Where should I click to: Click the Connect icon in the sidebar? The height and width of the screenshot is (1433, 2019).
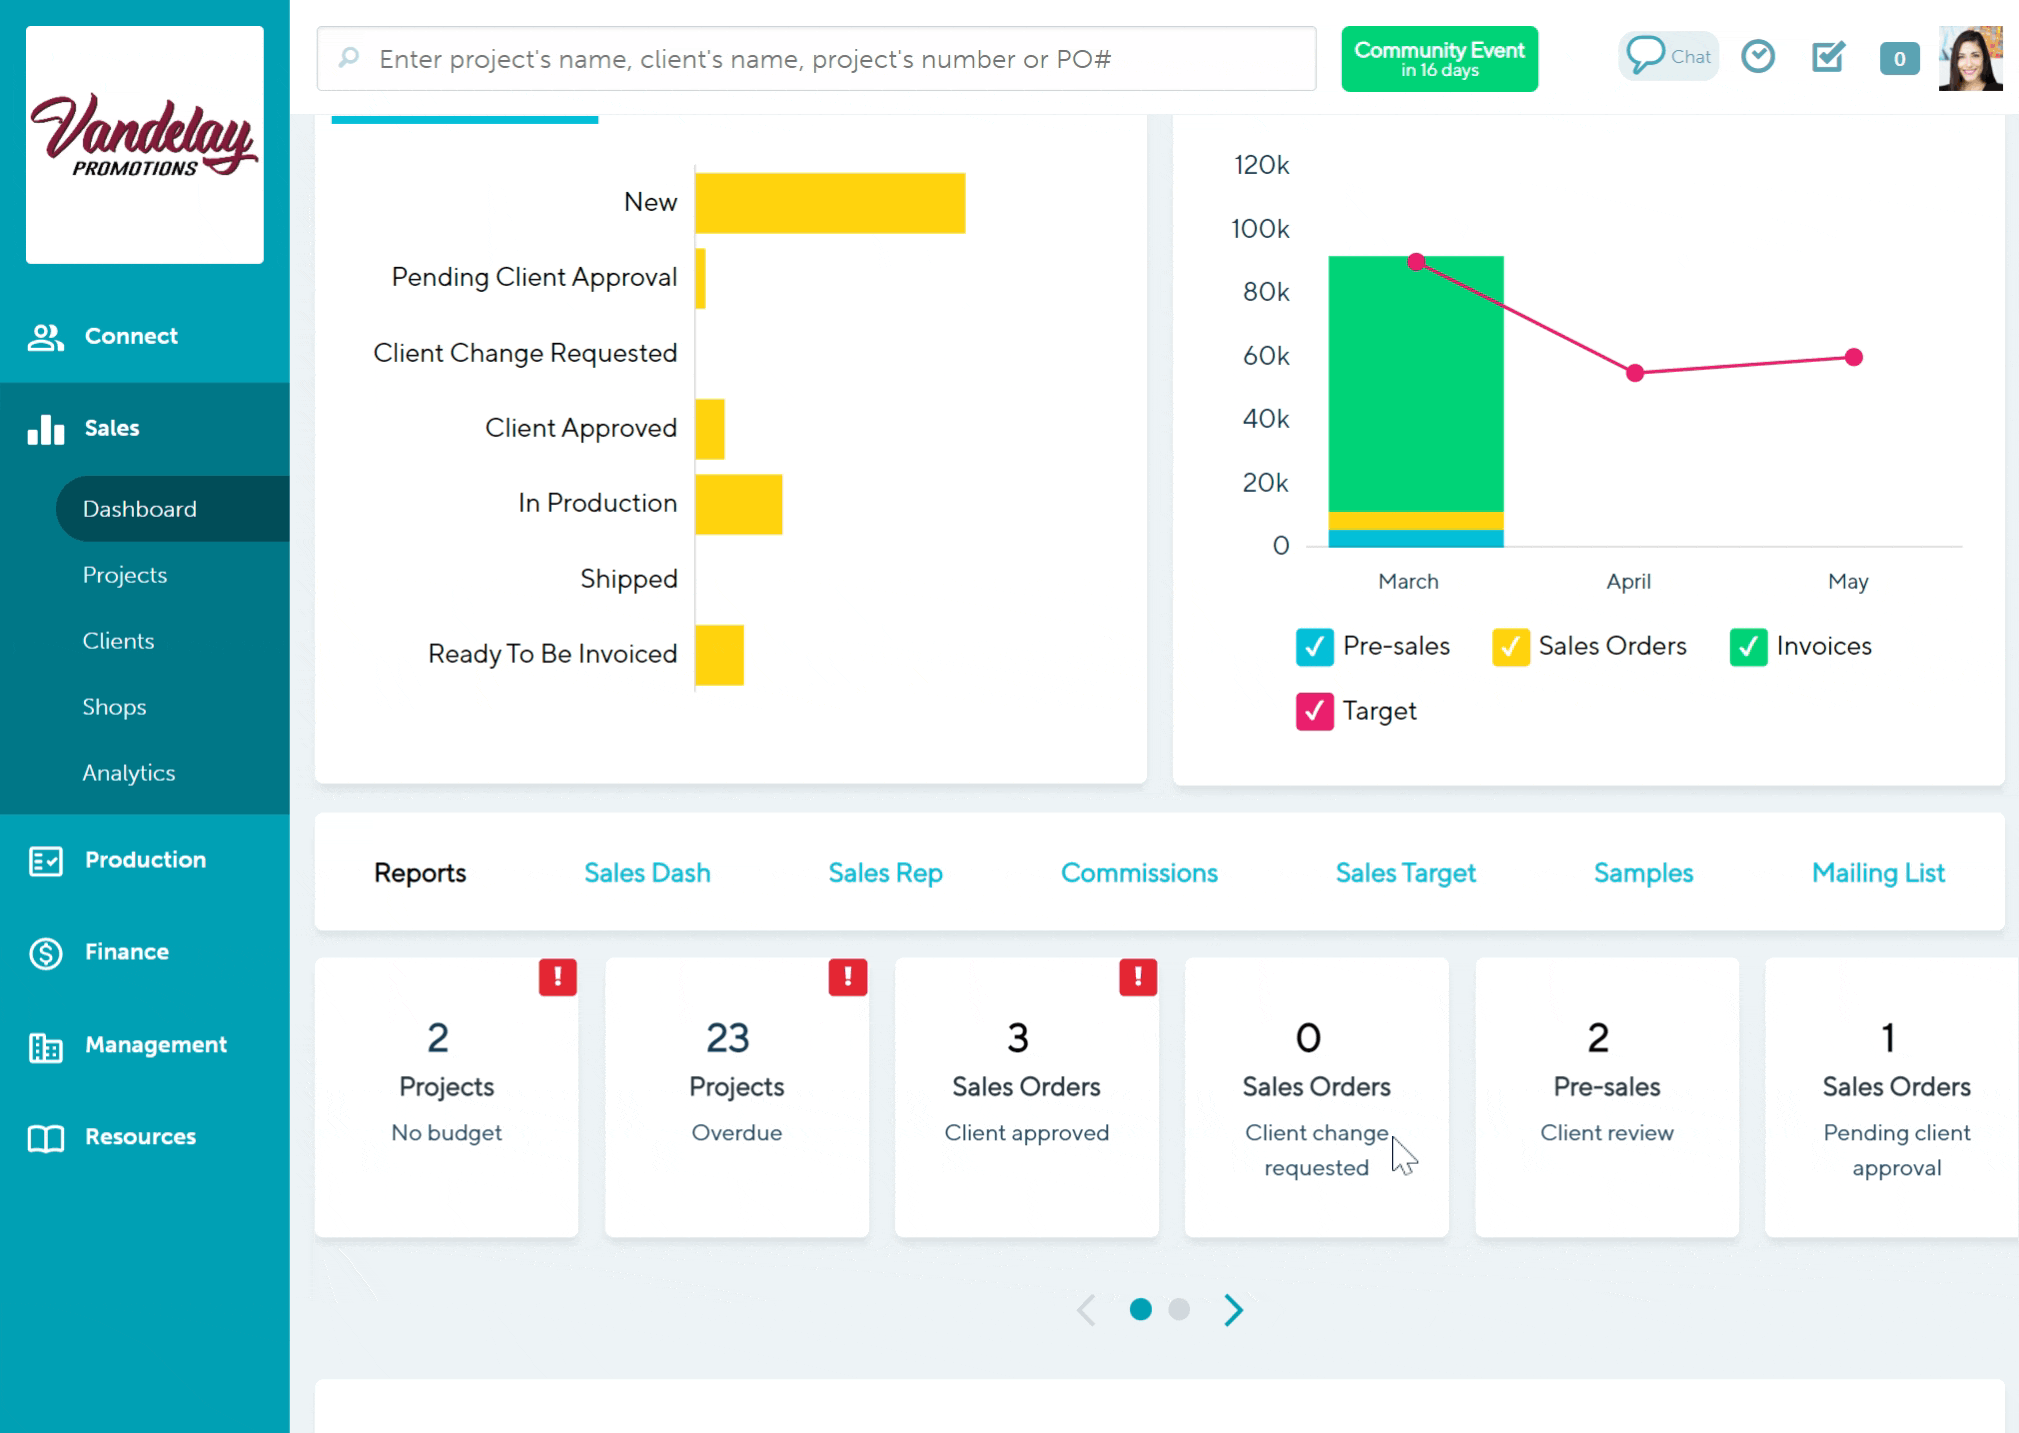pyautogui.click(x=45, y=336)
